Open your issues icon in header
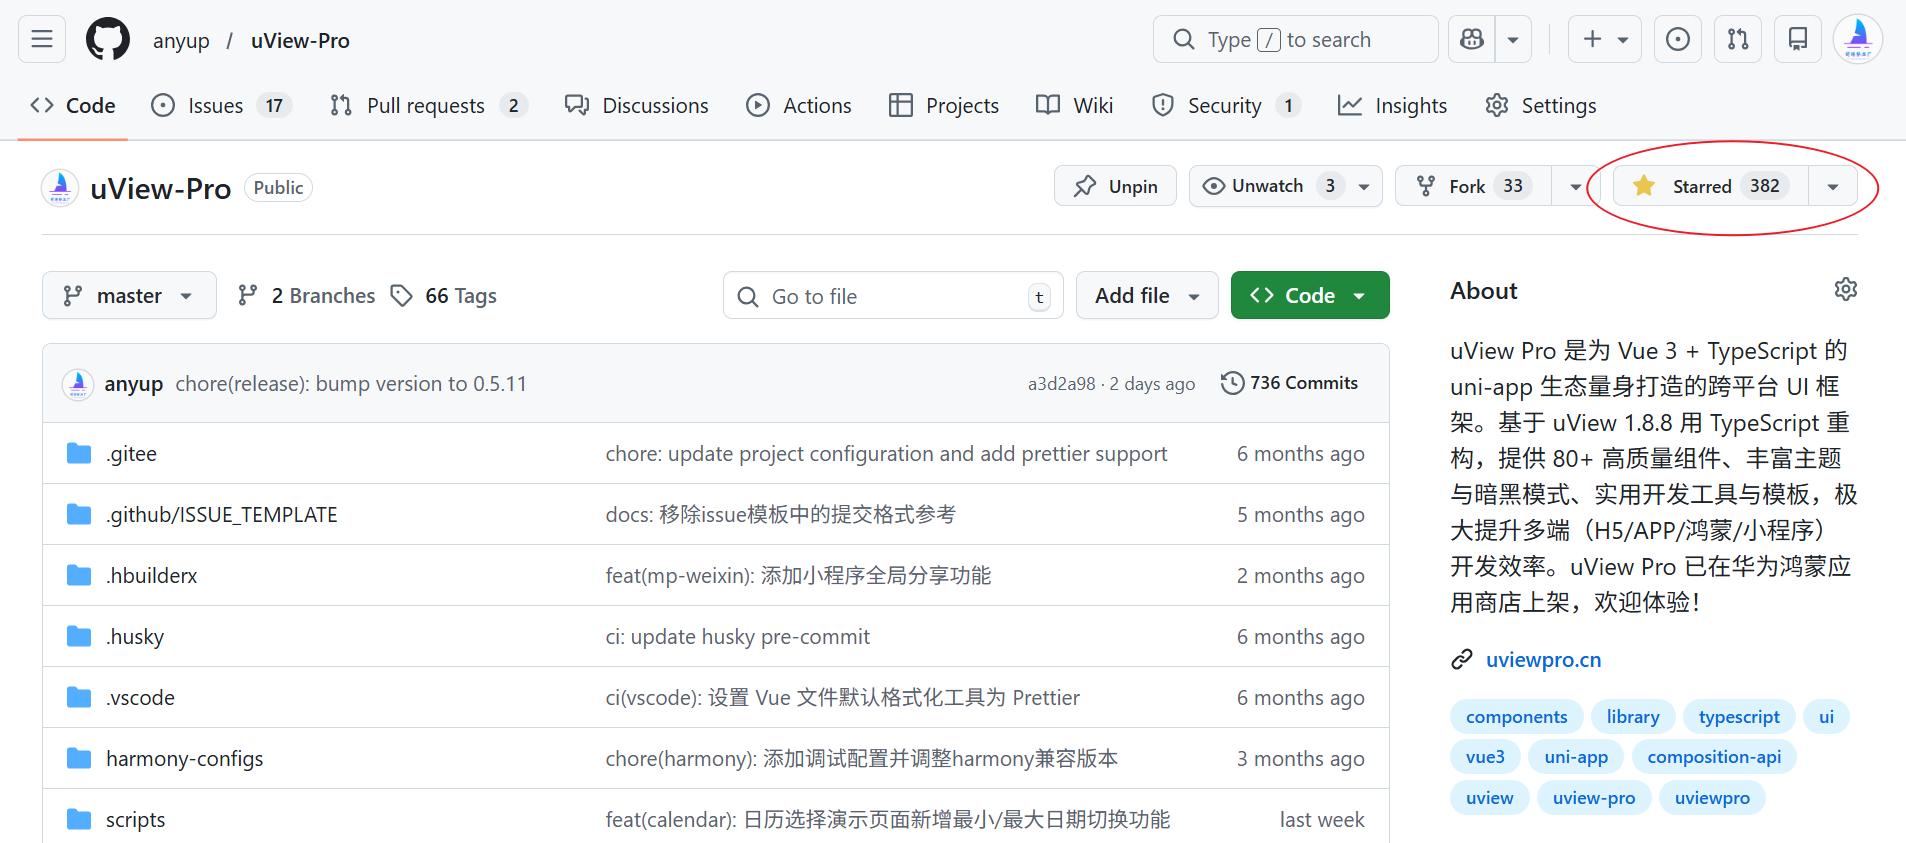Image resolution: width=1906 pixels, height=843 pixels. [1678, 39]
